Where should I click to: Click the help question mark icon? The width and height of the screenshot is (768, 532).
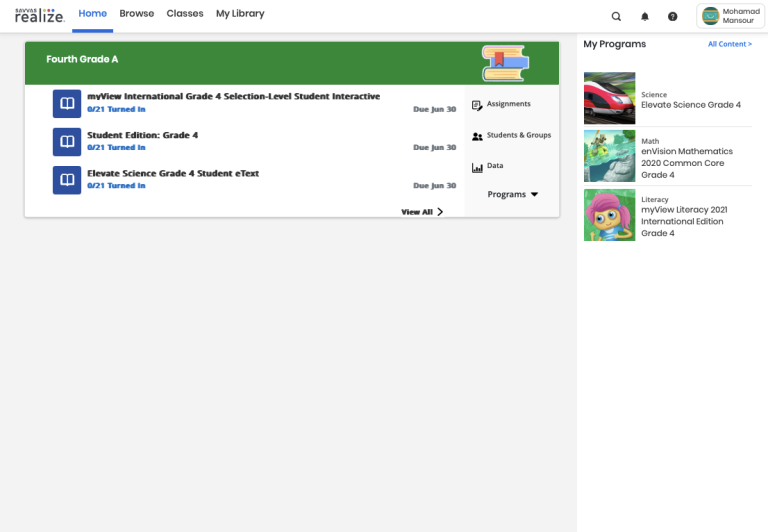[x=672, y=16]
